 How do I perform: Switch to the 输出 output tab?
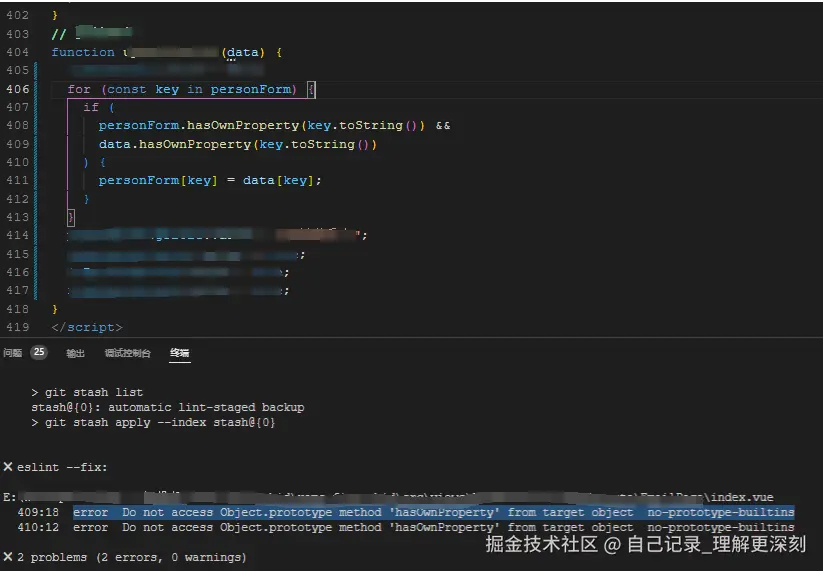(x=75, y=353)
